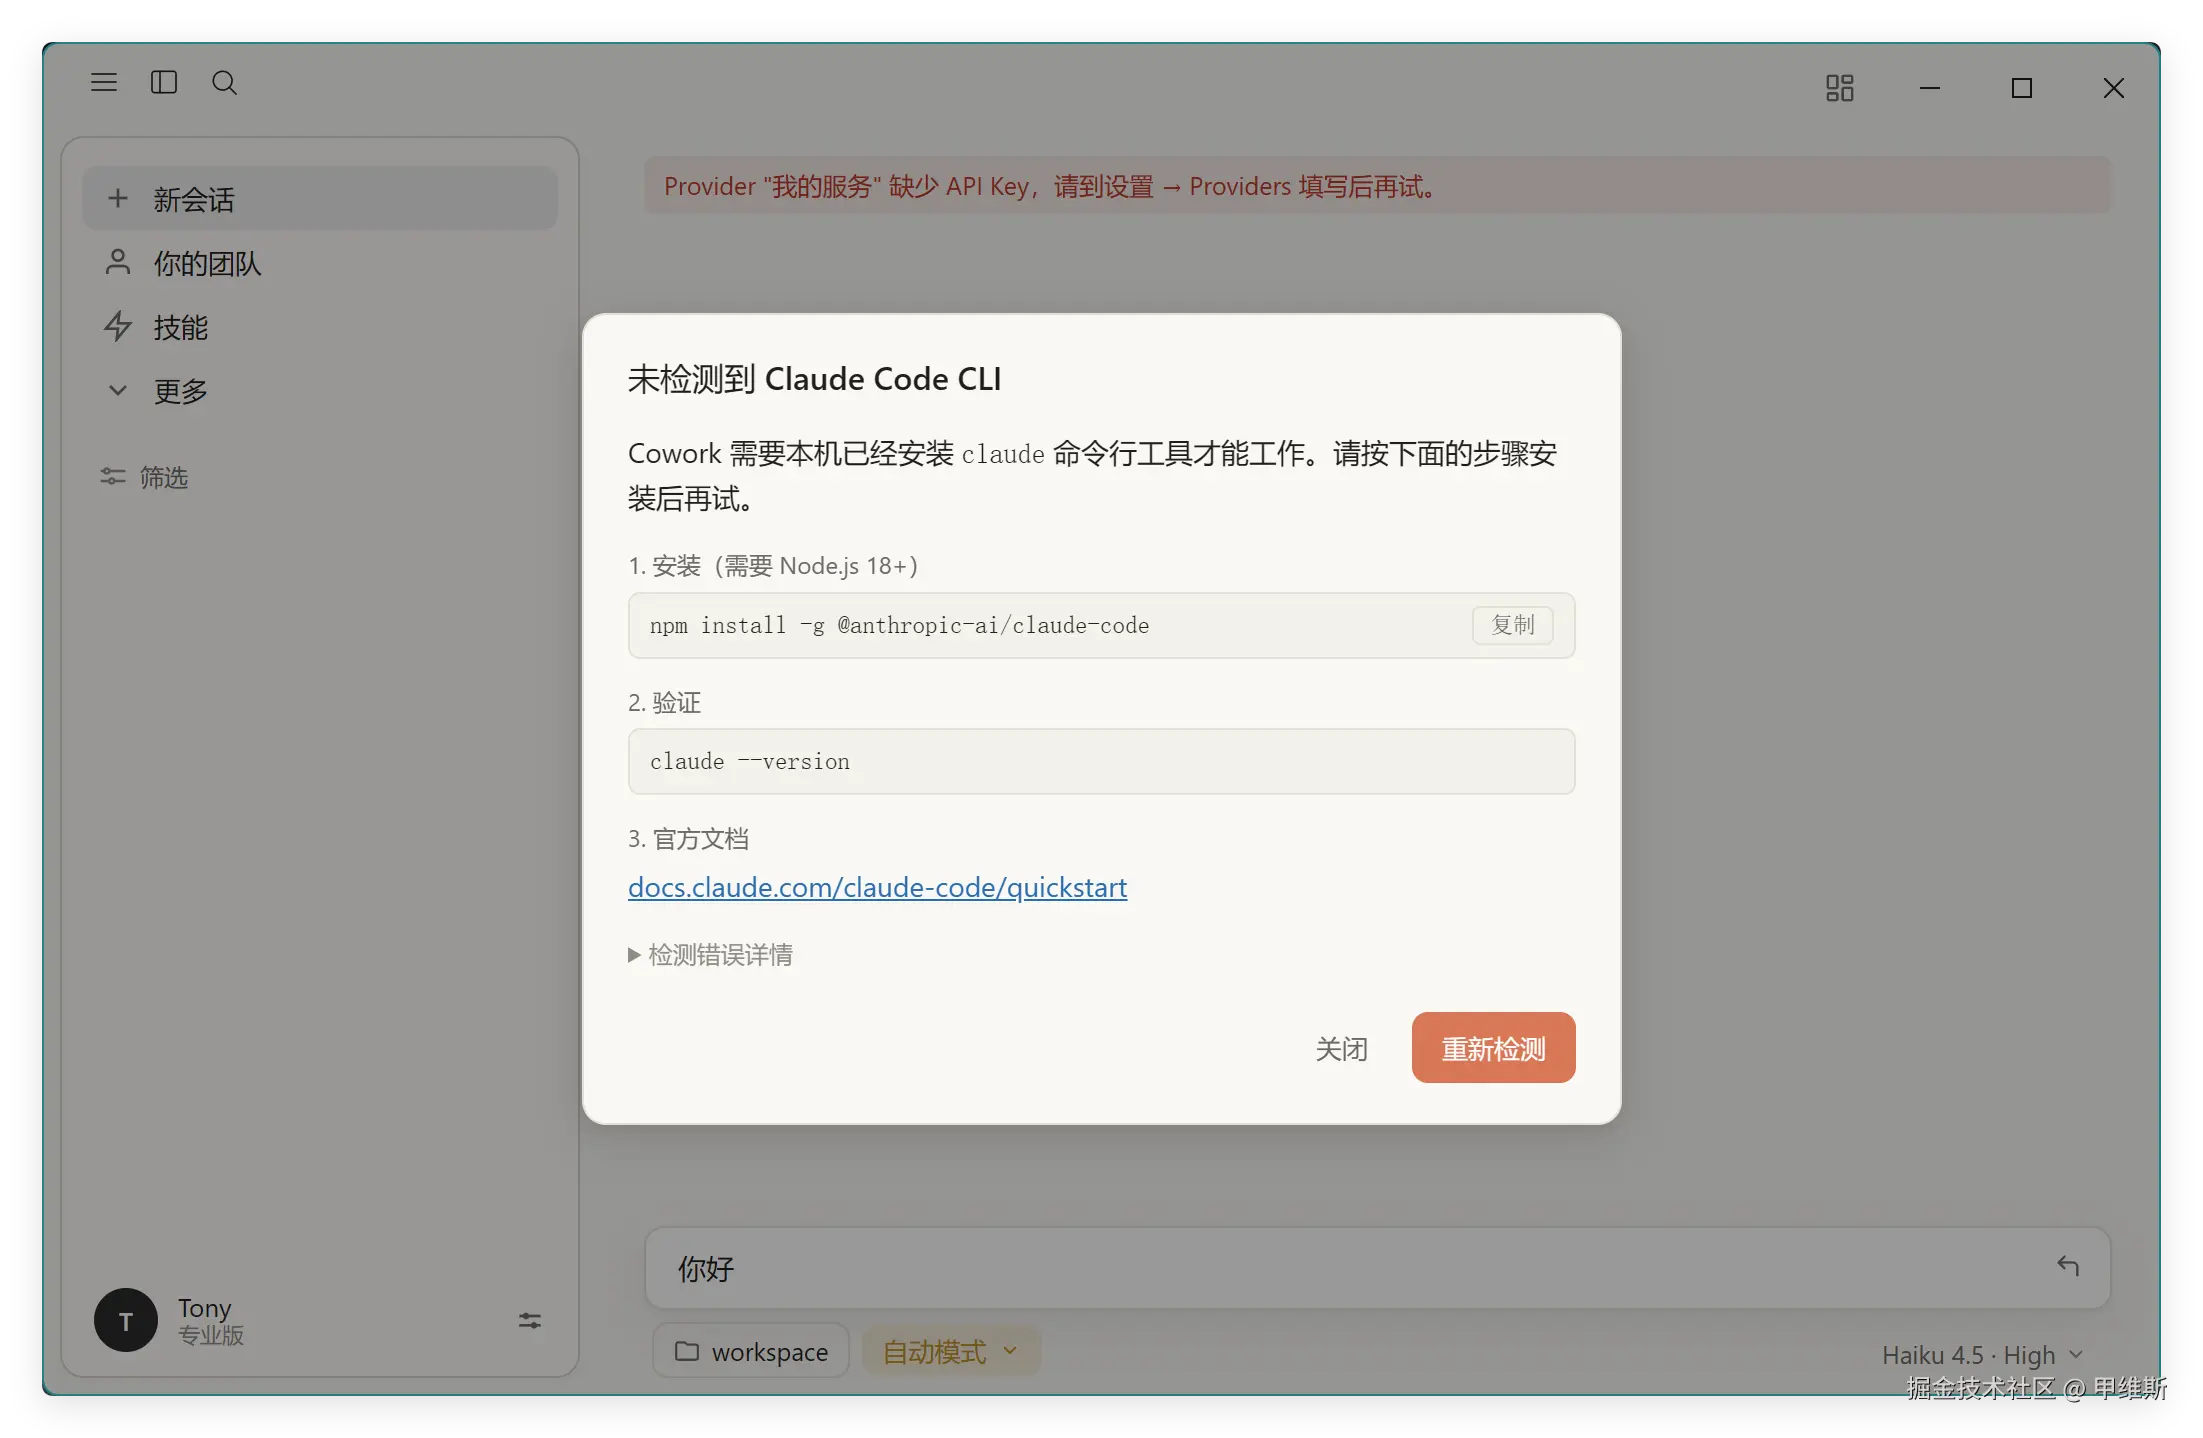2203x1438 pixels.
Task: Open the Haiku 4.5 · High model selector
Action: coord(1982,1355)
